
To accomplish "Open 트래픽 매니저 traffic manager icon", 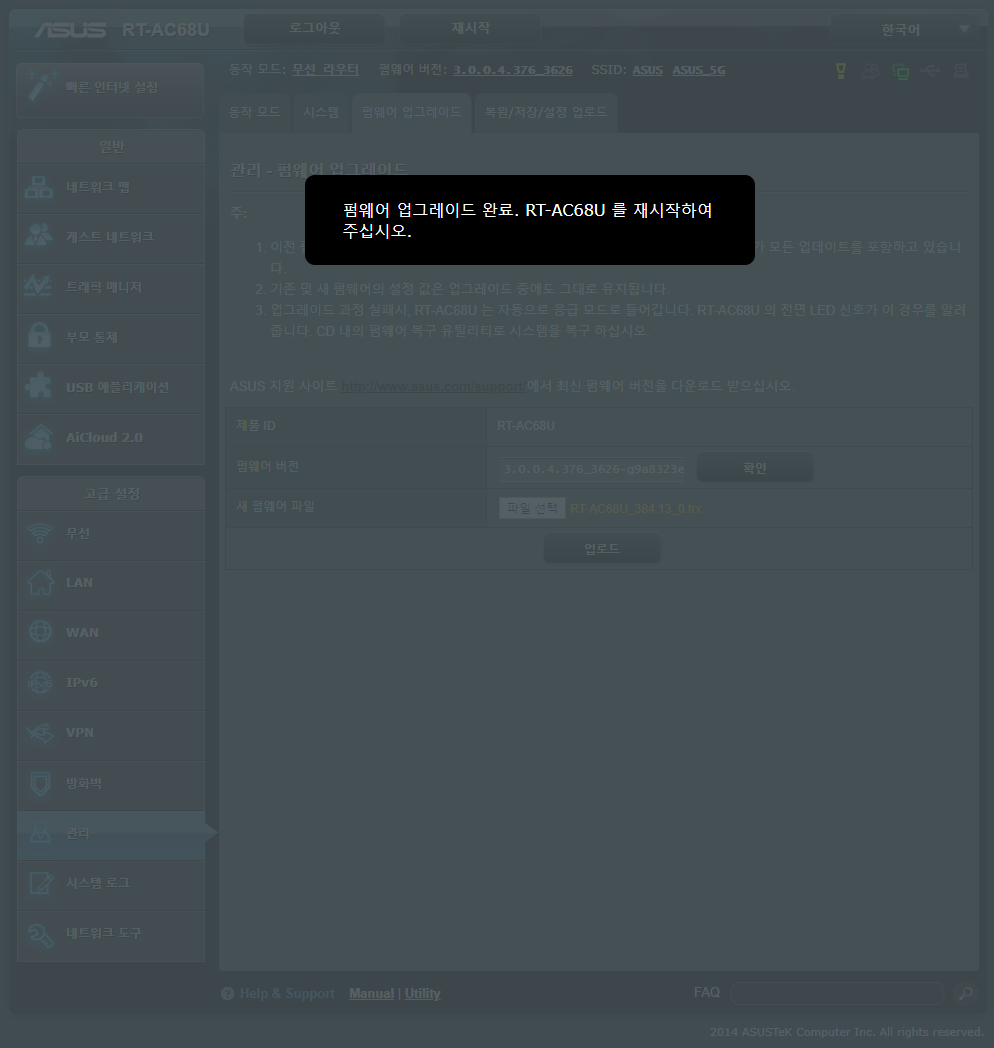I will tap(39, 286).
